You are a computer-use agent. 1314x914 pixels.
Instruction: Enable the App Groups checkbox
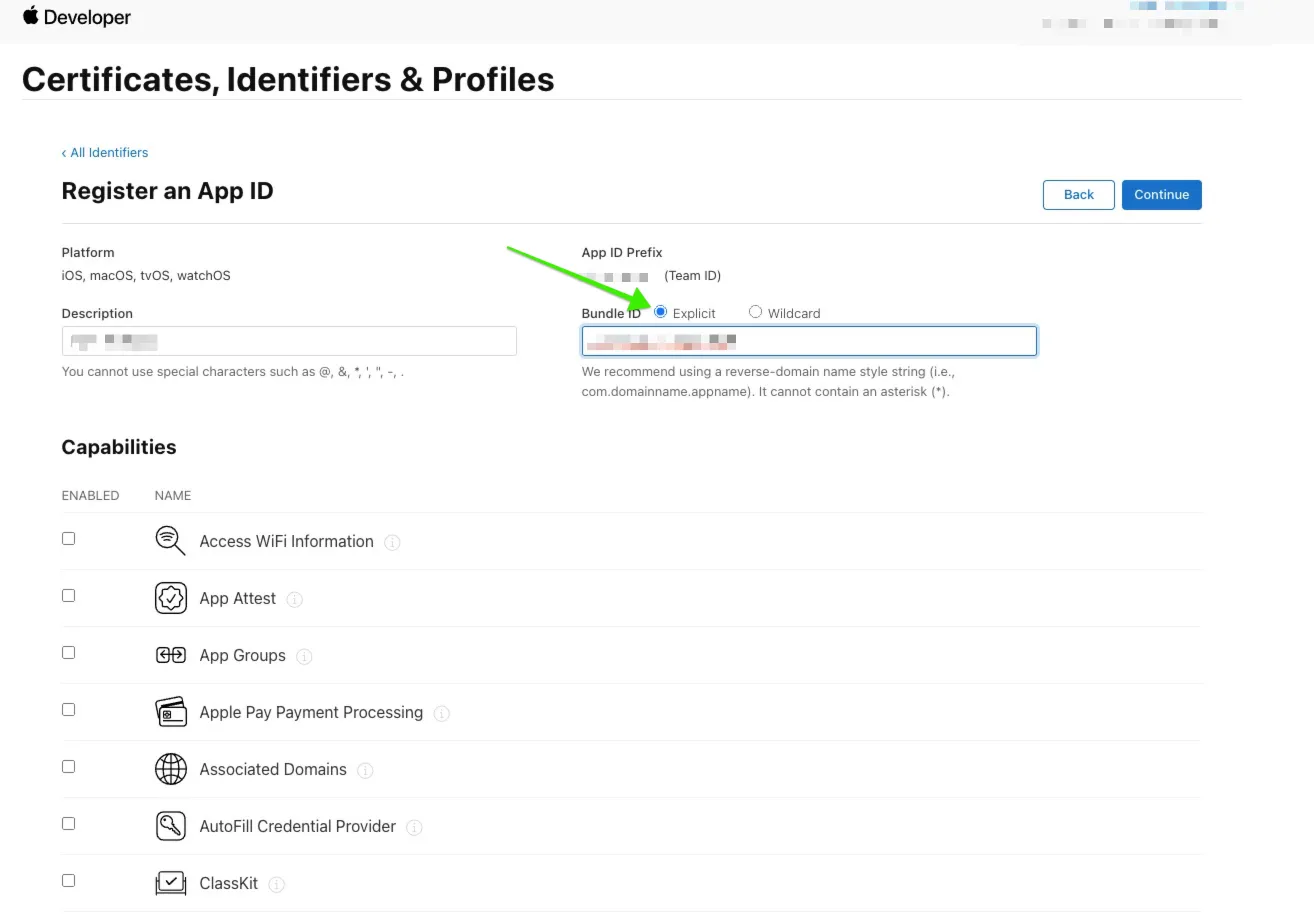(68, 652)
